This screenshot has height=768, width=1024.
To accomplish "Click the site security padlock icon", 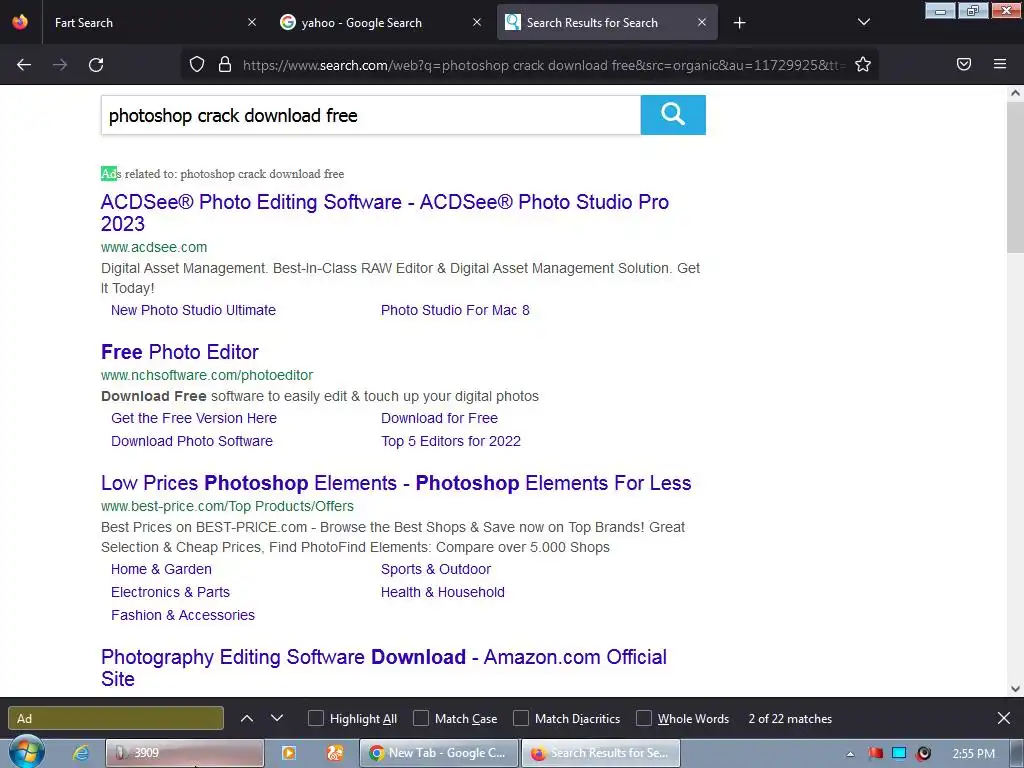I will coord(225,64).
